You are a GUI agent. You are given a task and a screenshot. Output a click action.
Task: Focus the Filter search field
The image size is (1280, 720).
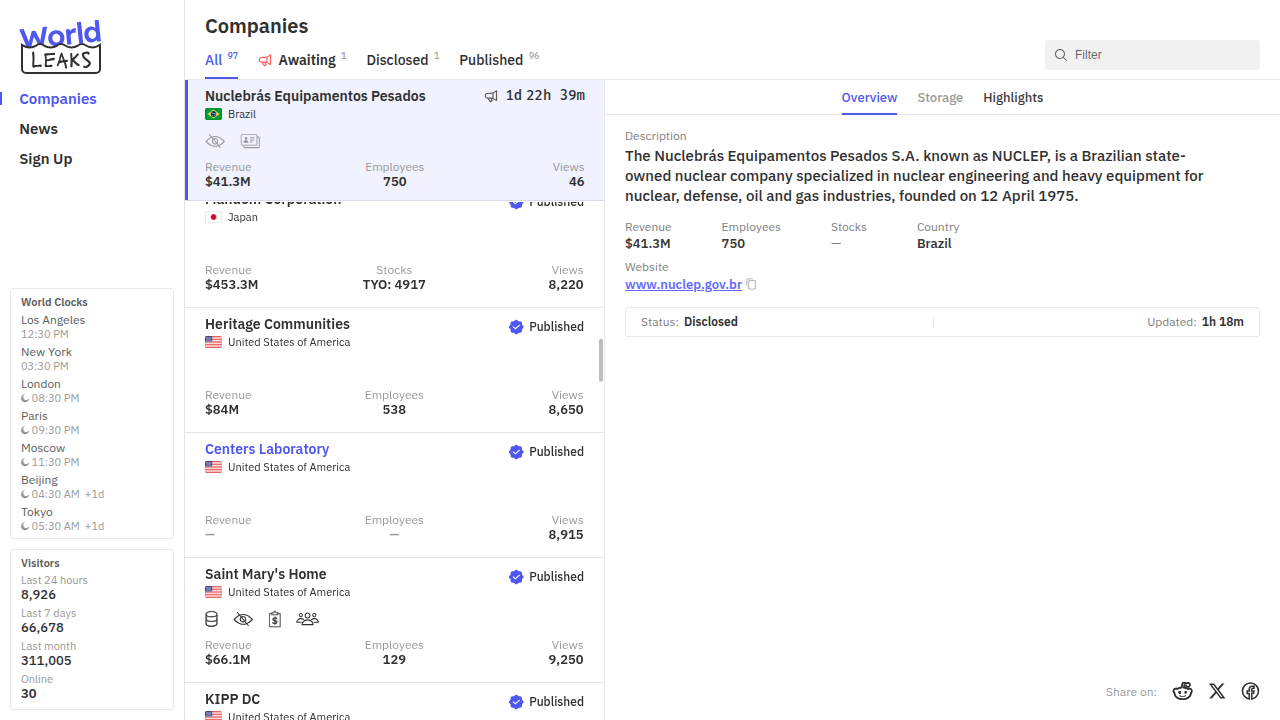coord(1160,55)
